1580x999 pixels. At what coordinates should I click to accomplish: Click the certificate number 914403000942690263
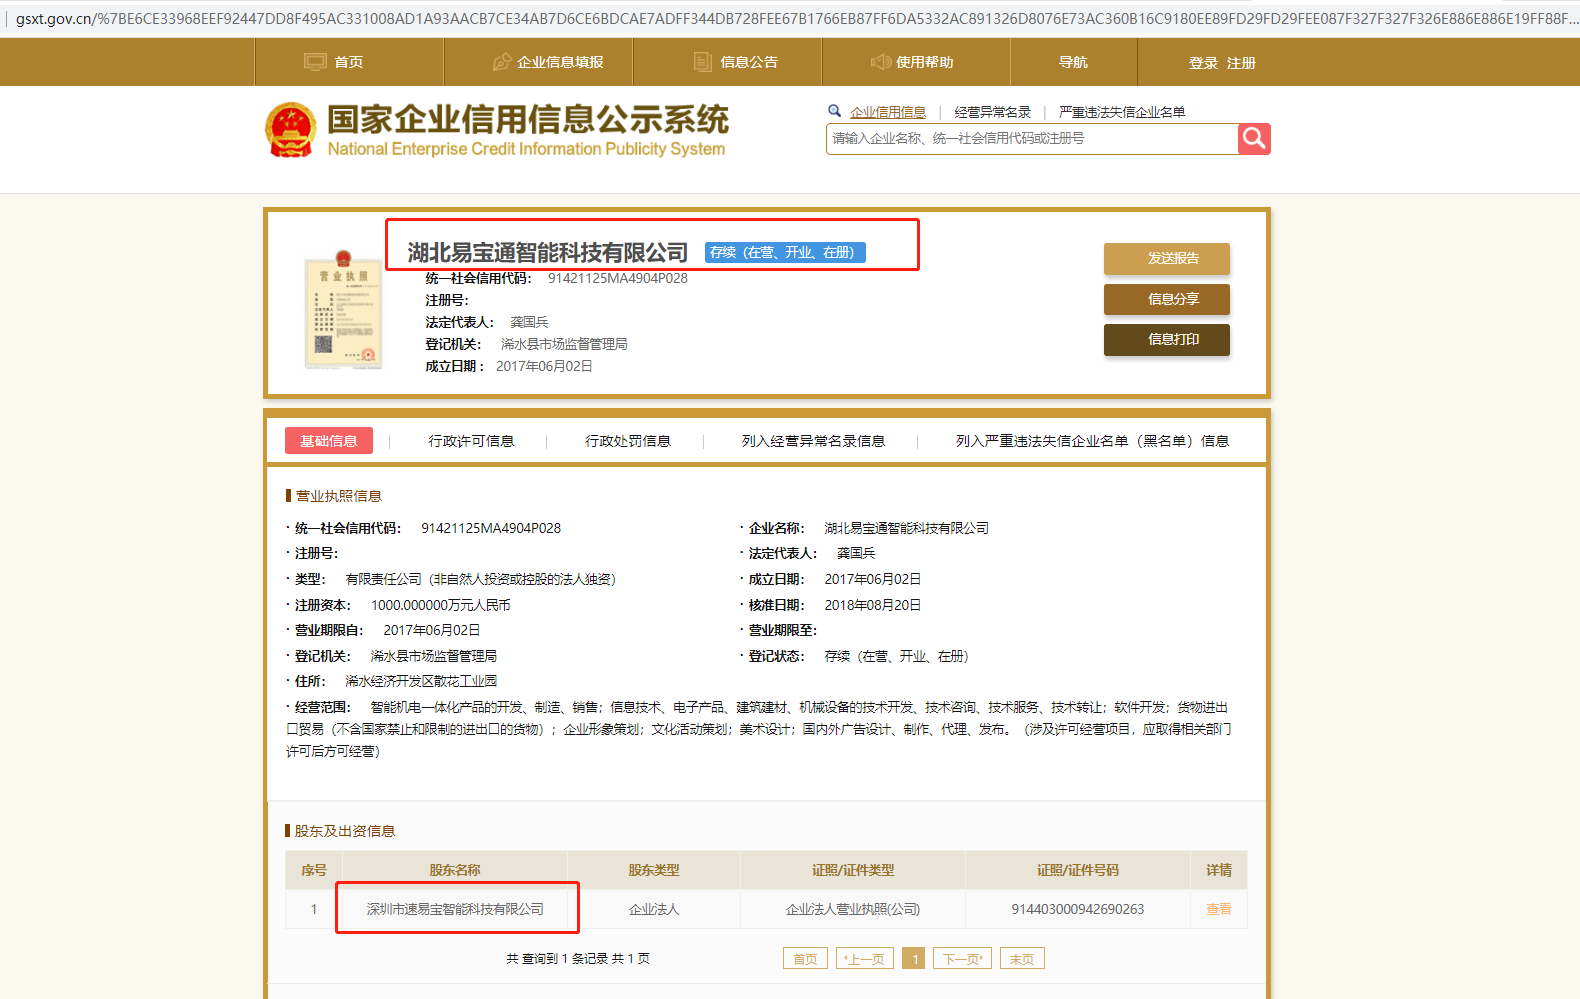pyautogui.click(x=1078, y=909)
